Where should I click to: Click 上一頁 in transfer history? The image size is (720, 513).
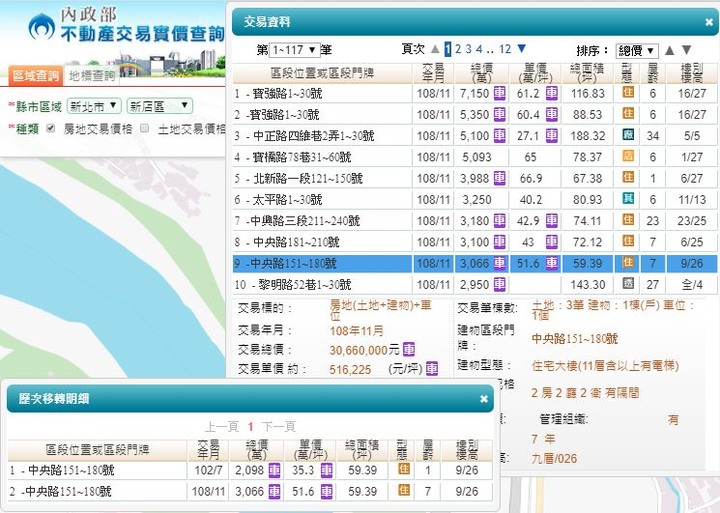click(x=222, y=427)
